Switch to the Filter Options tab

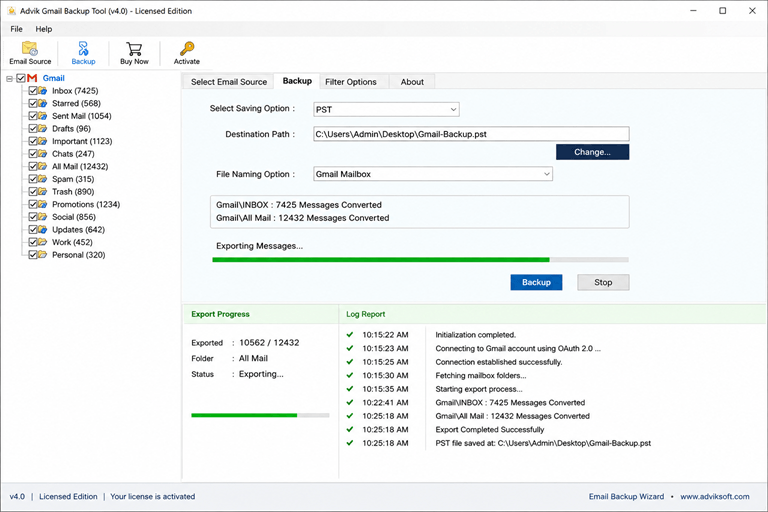point(351,82)
